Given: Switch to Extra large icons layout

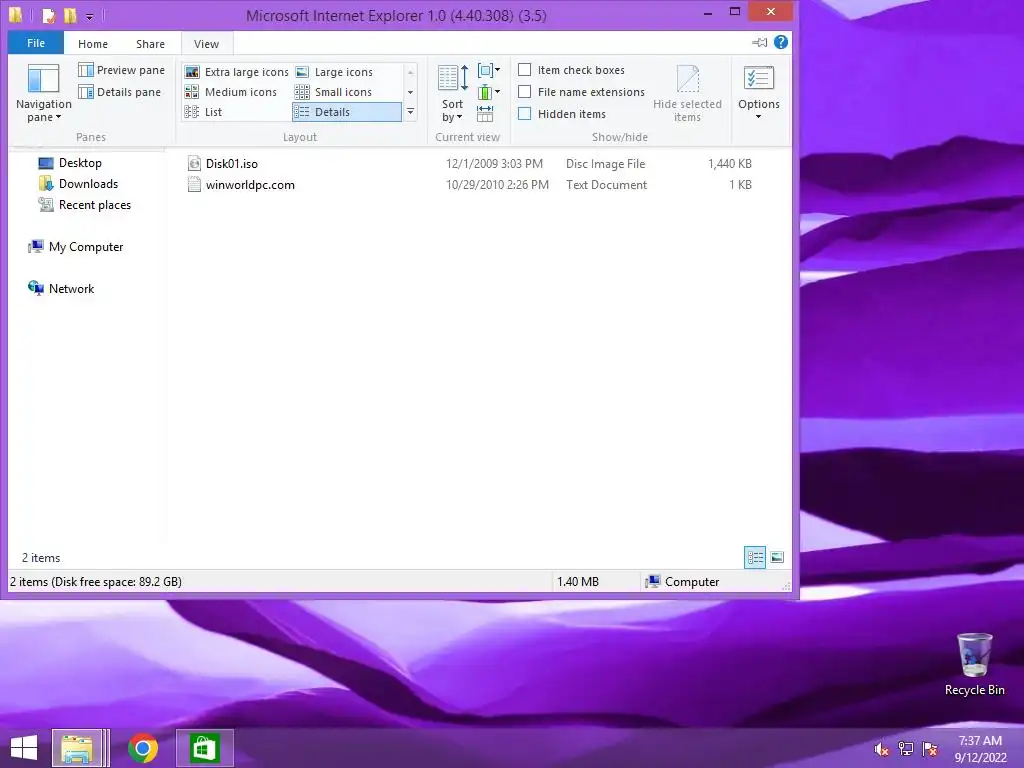Looking at the screenshot, I should coord(236,72).
